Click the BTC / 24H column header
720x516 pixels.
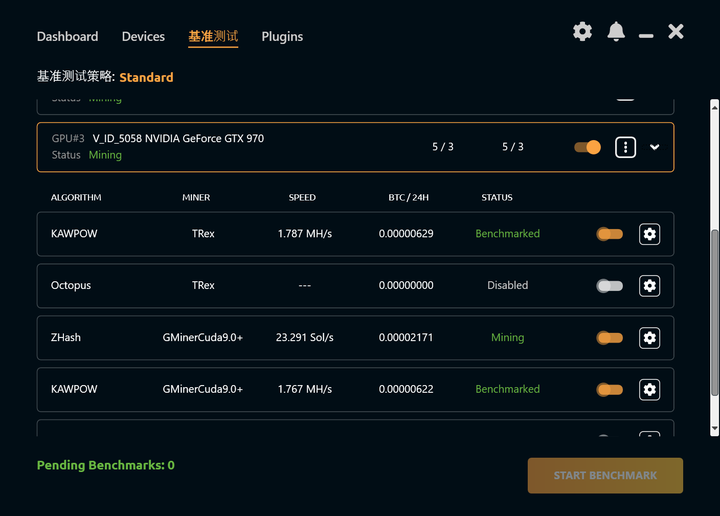point(408,197)
